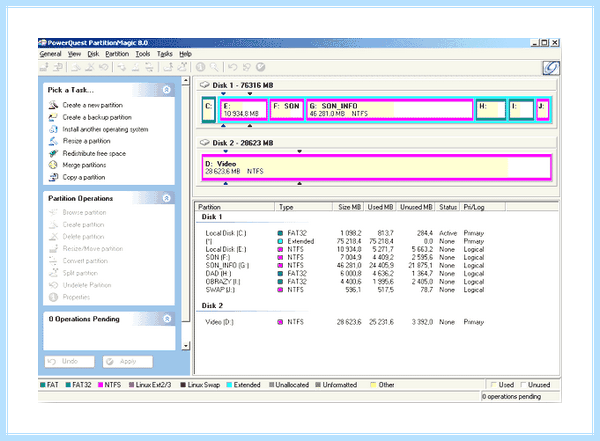Screen dimensions: 600x441
Task: Open the General menu
Action: (51, 54)
